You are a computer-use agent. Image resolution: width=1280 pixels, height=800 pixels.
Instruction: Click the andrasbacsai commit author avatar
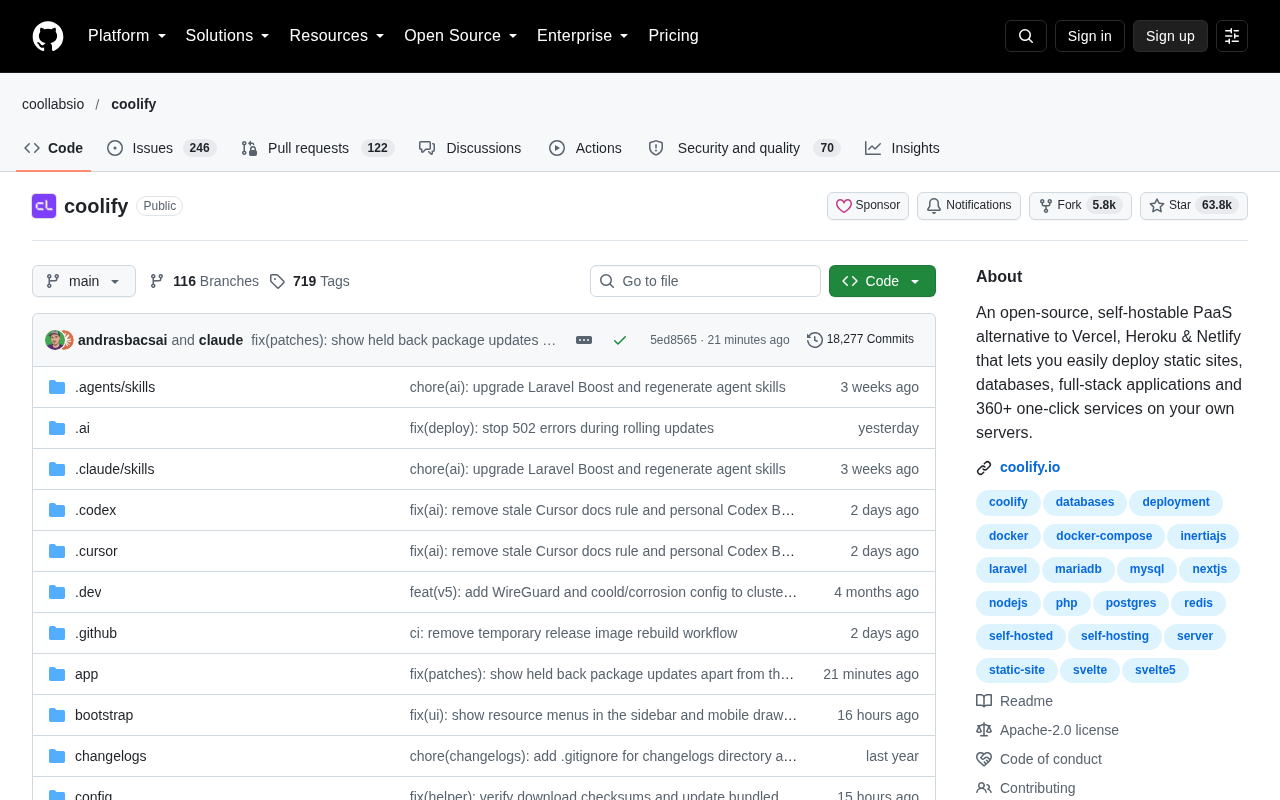point(54,340)
